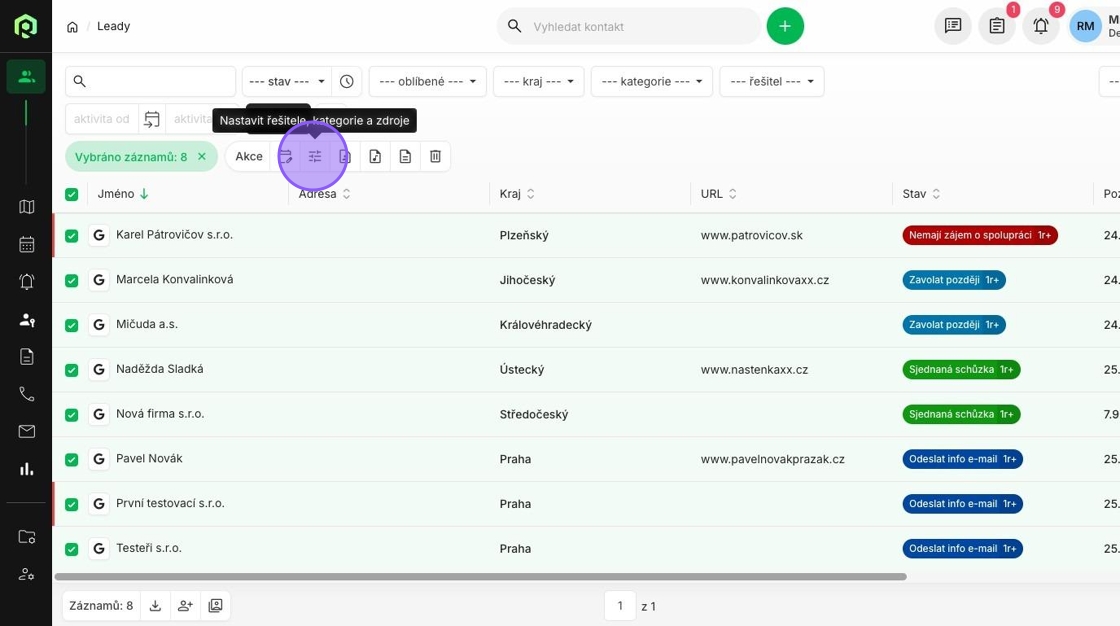Open the bar chart statistics sidebar icon
The width and height of the screenshot is (1120, 626).
(x=26, y=469)
